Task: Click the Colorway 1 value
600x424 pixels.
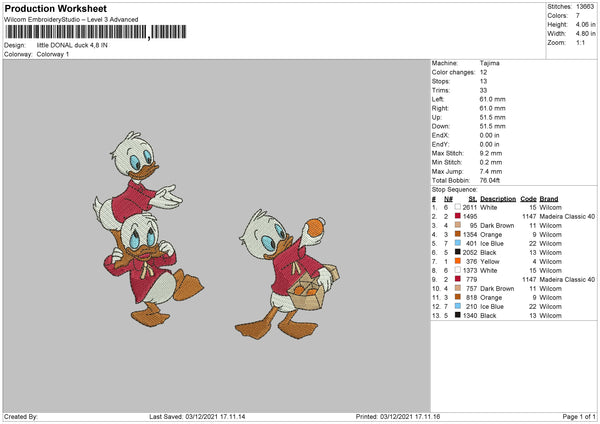Action: click(53, 54)
